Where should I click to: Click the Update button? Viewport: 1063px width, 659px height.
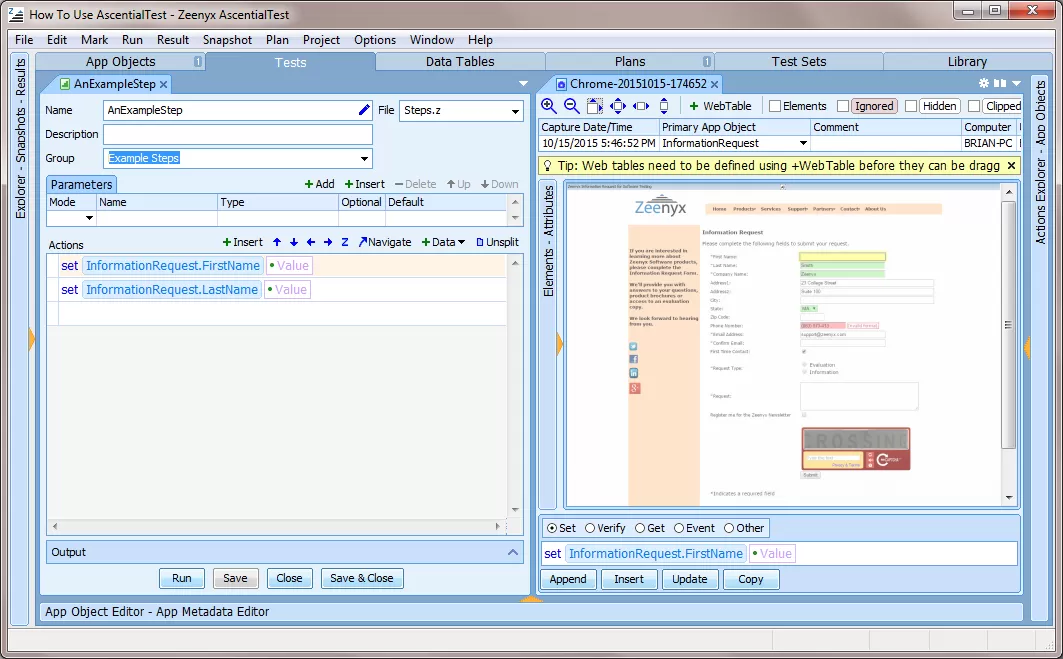pyautogui.click(x=689, y=579)
